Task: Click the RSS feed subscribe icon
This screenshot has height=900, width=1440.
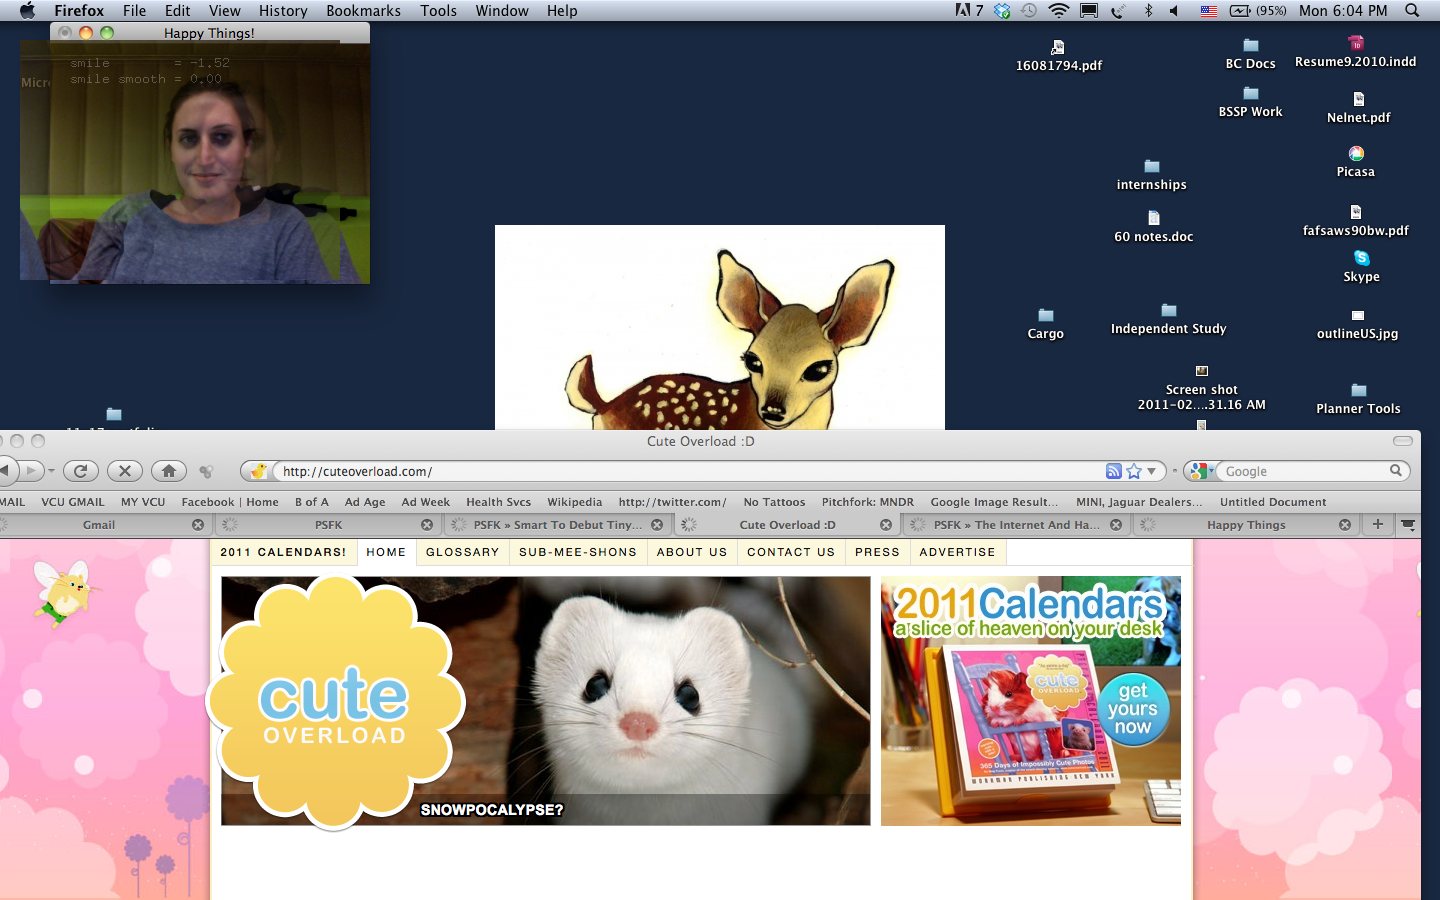Action: [x=1113, y=471]
